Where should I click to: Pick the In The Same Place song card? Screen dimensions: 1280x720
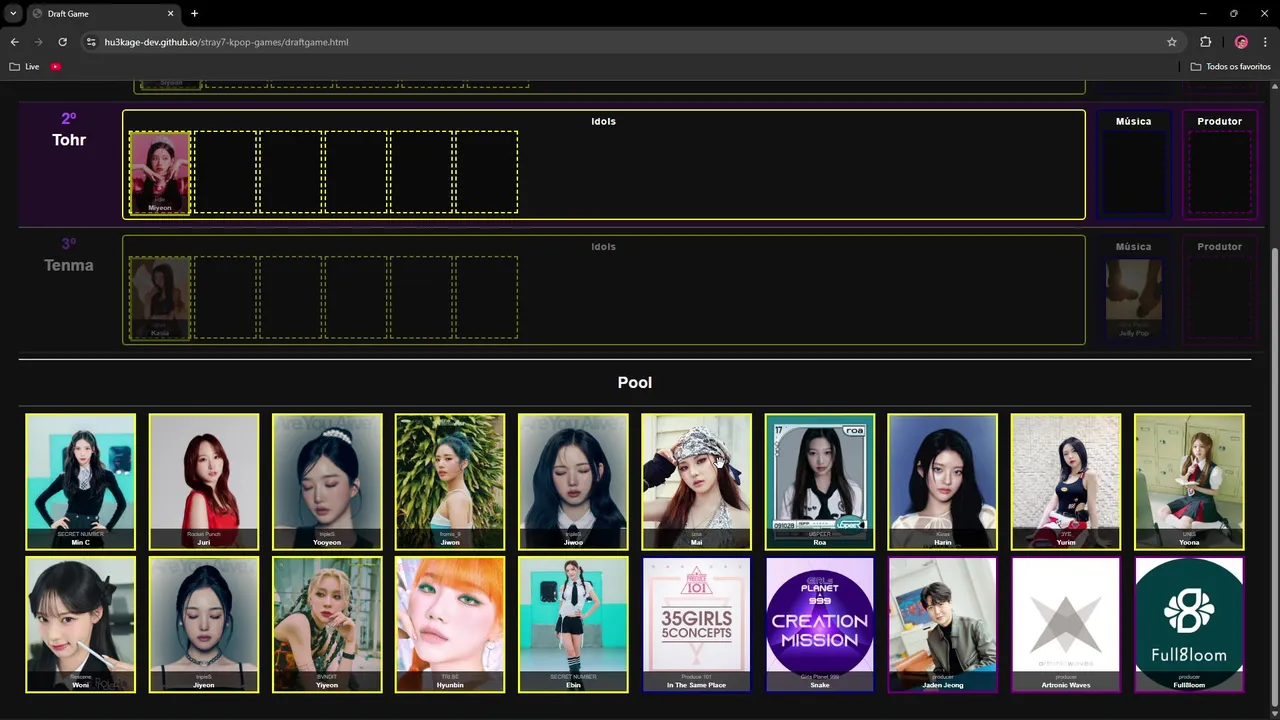[x=696, y=625]
